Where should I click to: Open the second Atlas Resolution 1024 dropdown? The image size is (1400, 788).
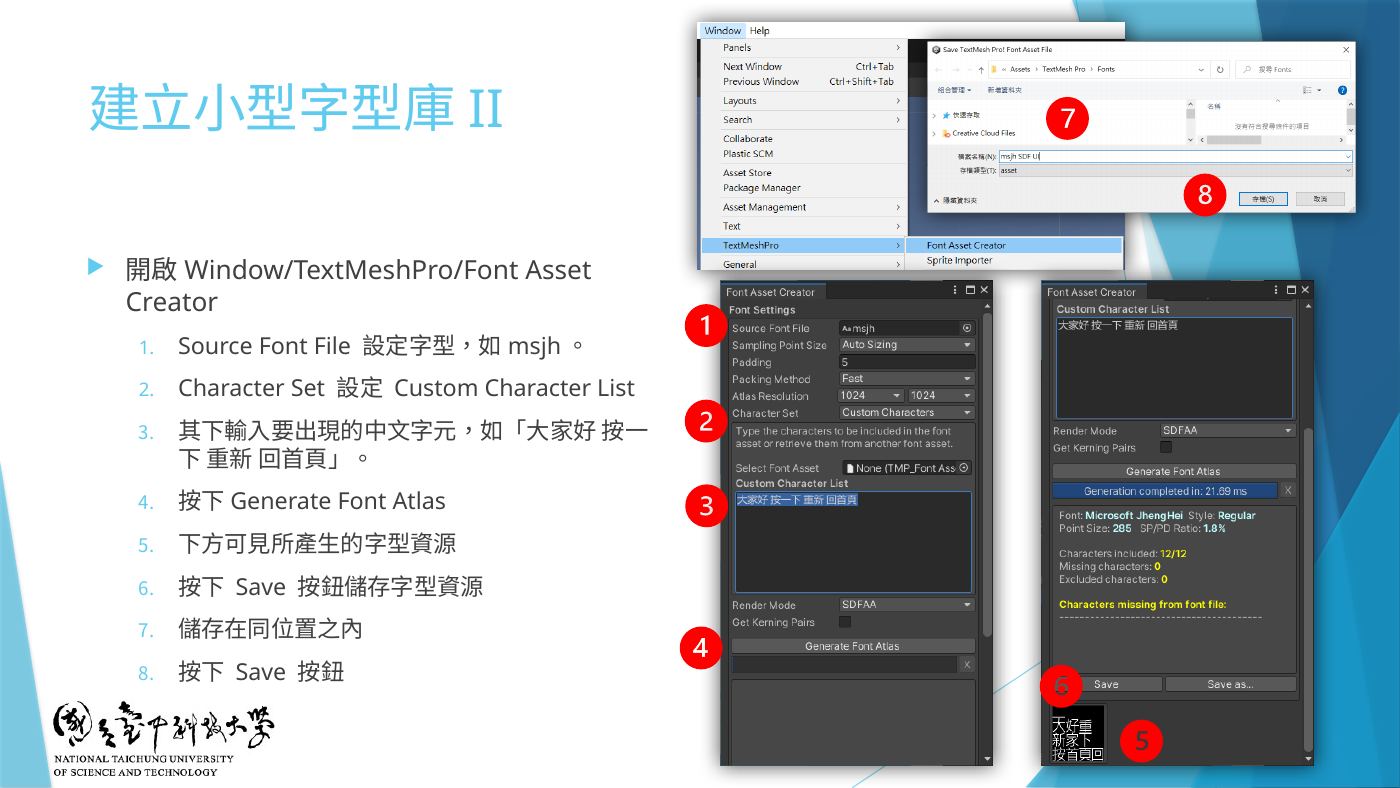[x=941, y=396]
